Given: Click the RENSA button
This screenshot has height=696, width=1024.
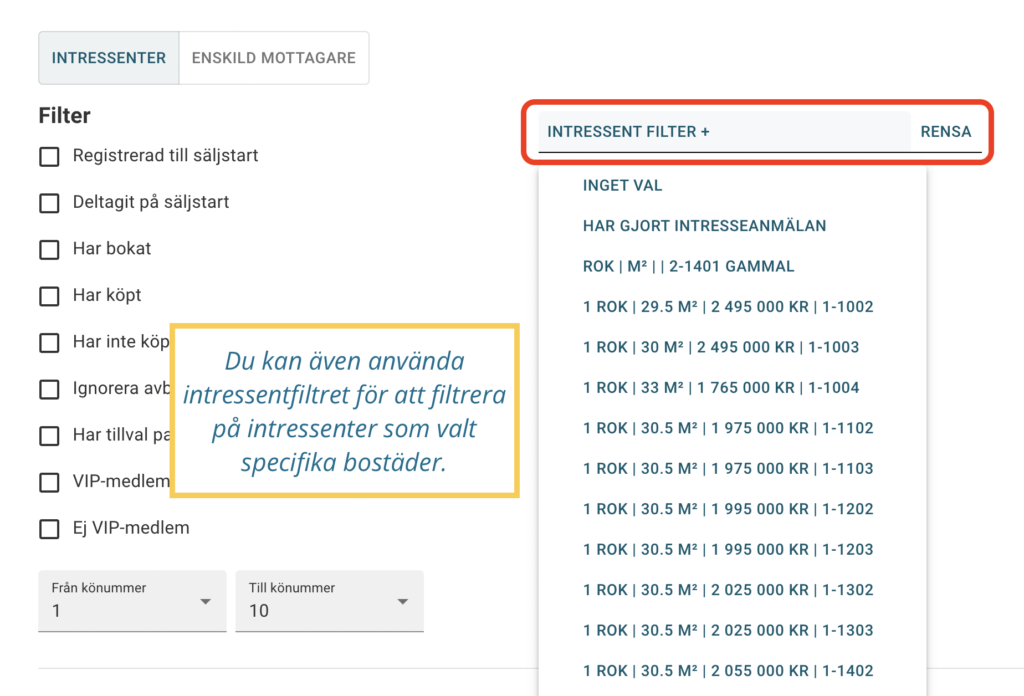Looking at the screenshot, I should (x=945, y=131).
